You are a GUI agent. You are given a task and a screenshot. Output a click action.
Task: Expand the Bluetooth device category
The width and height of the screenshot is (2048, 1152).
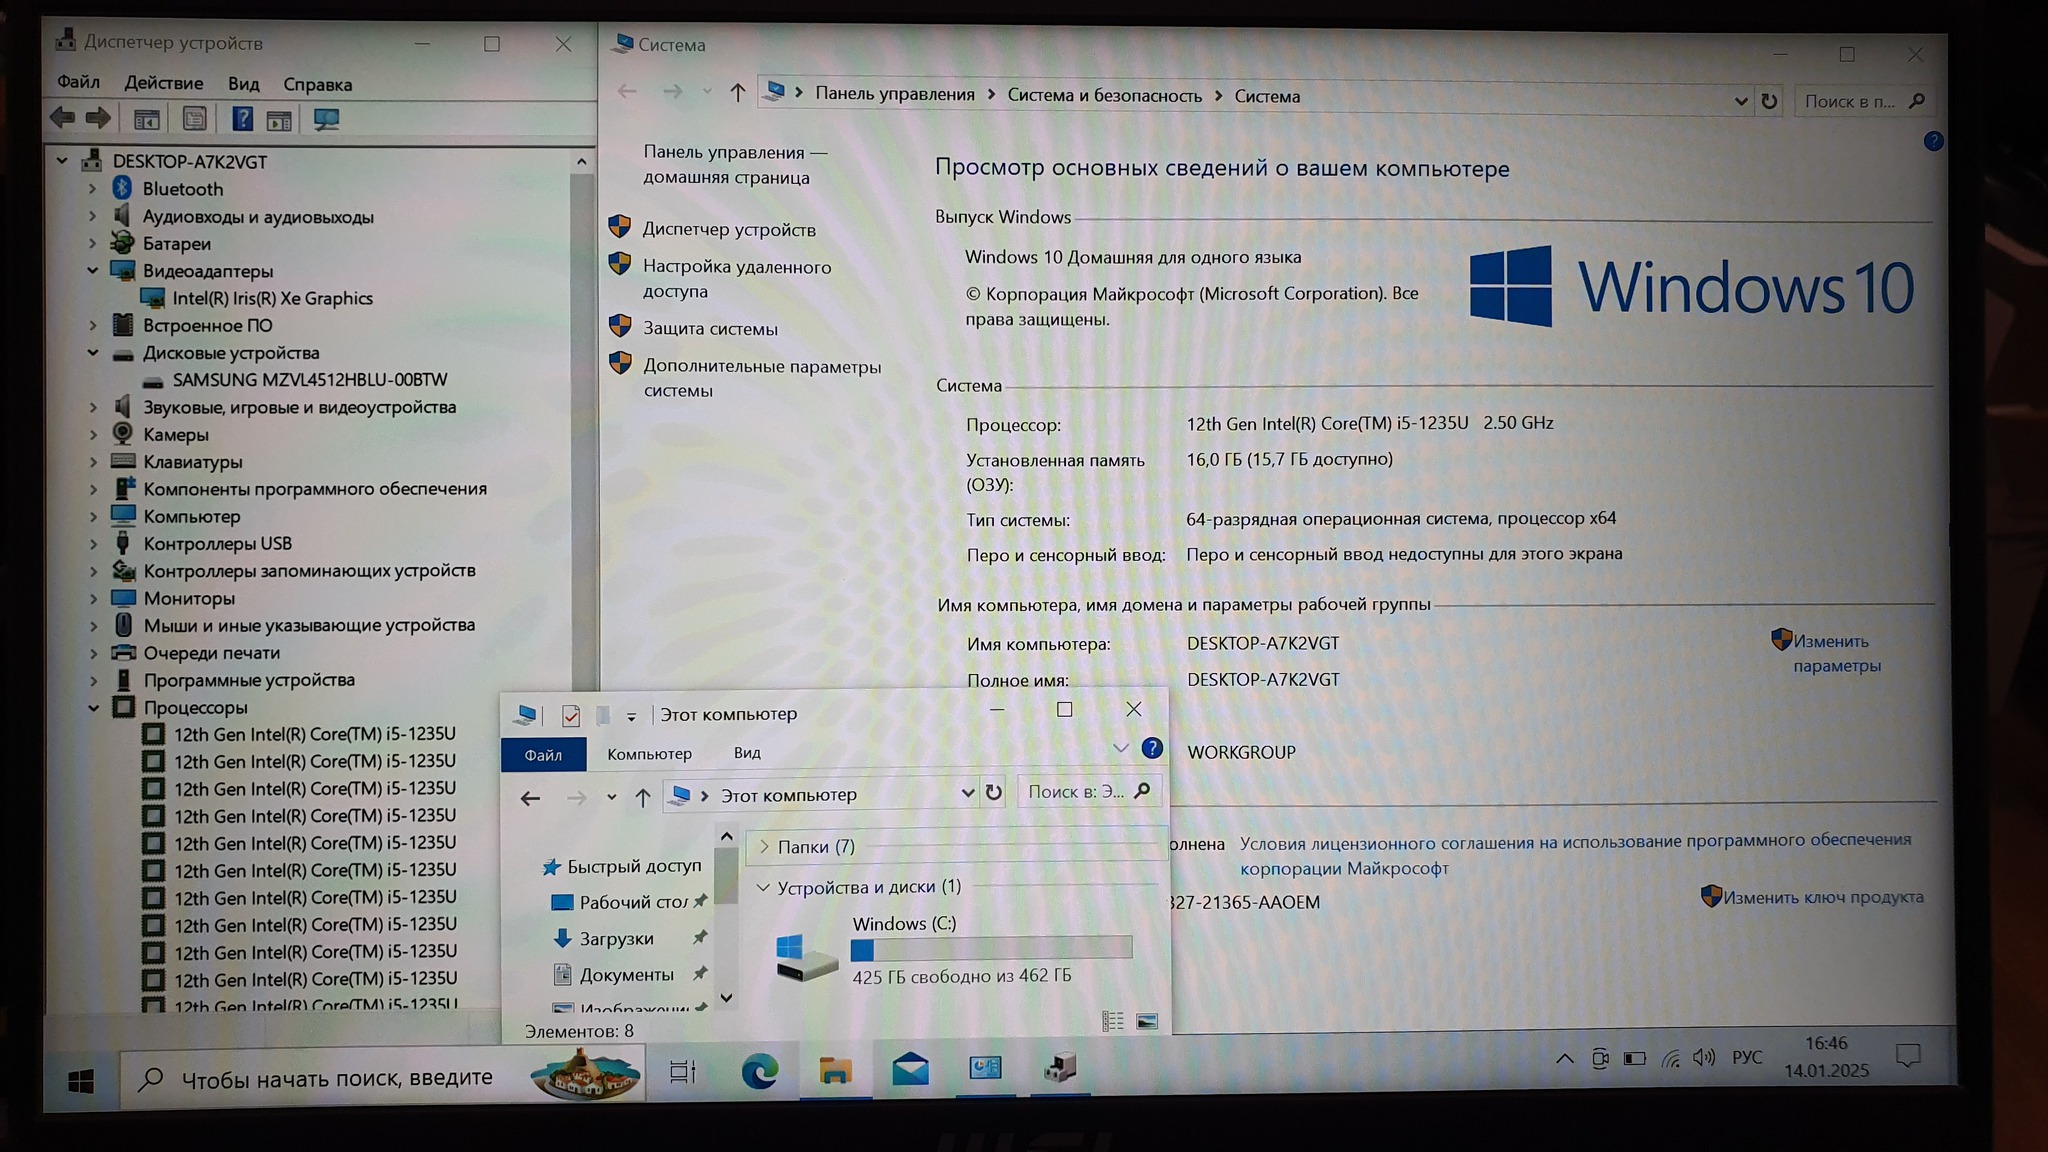click(93, 188)
